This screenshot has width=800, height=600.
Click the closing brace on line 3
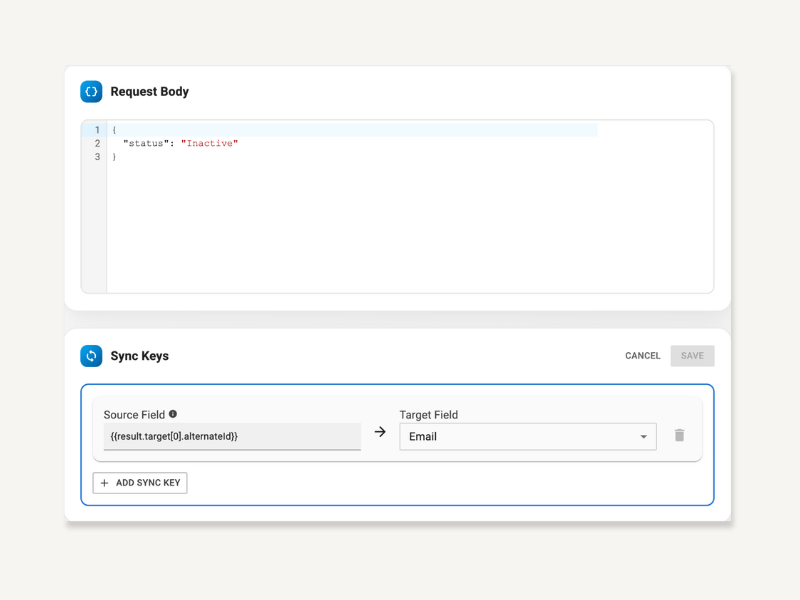pos(114,157)
